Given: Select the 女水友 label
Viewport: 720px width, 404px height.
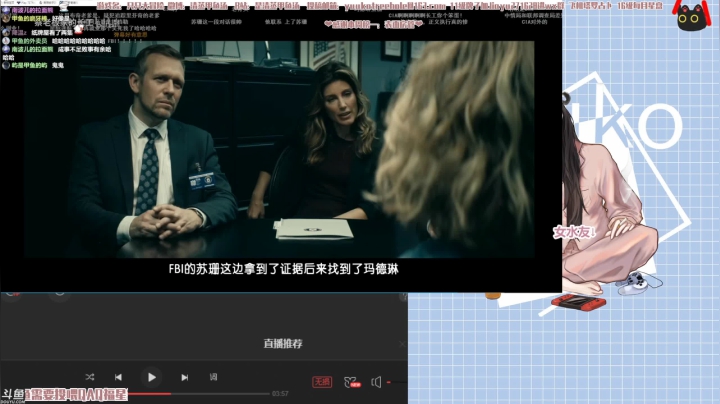Looking at the screenshot, I should tap(574, 232).
